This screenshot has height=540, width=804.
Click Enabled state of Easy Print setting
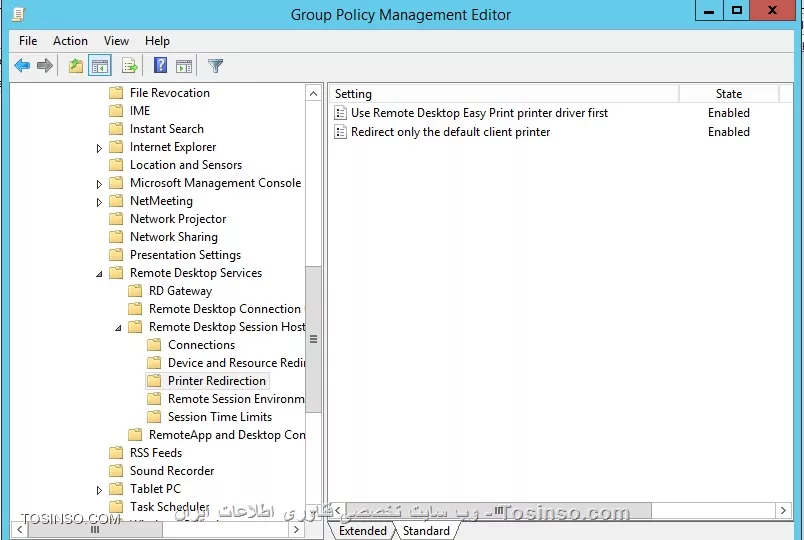pos(729,113)
